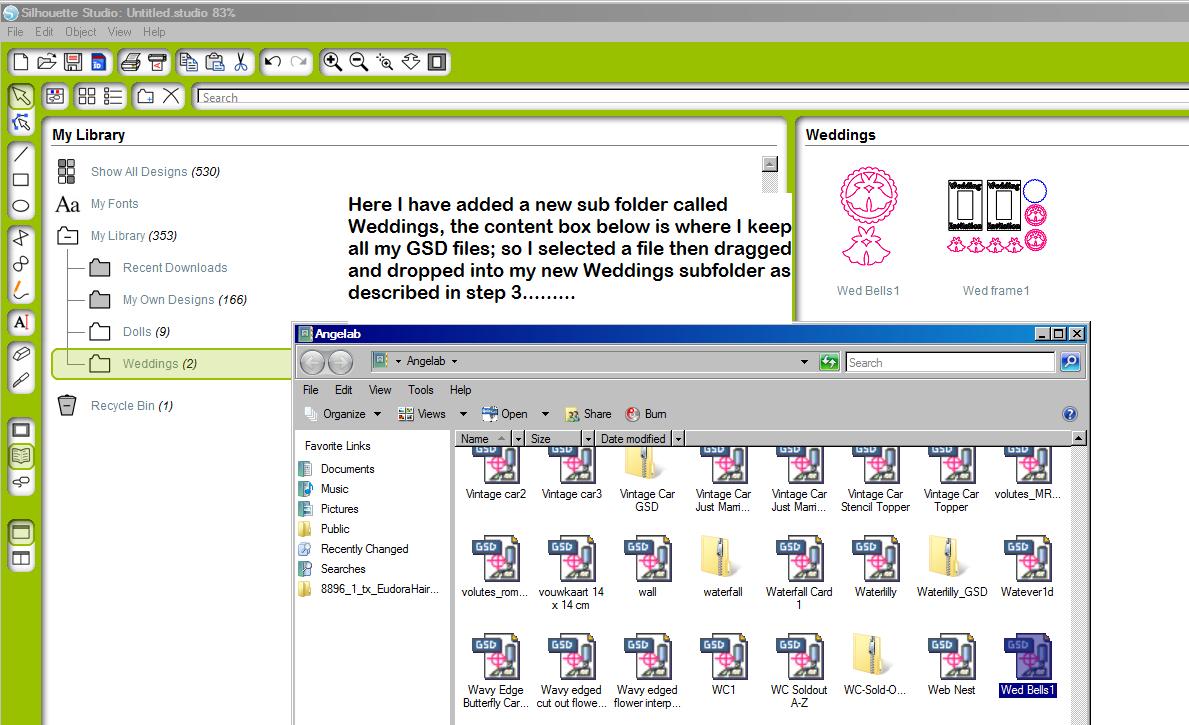Expand the Size column filter dropdown

[x=588, y=438]
